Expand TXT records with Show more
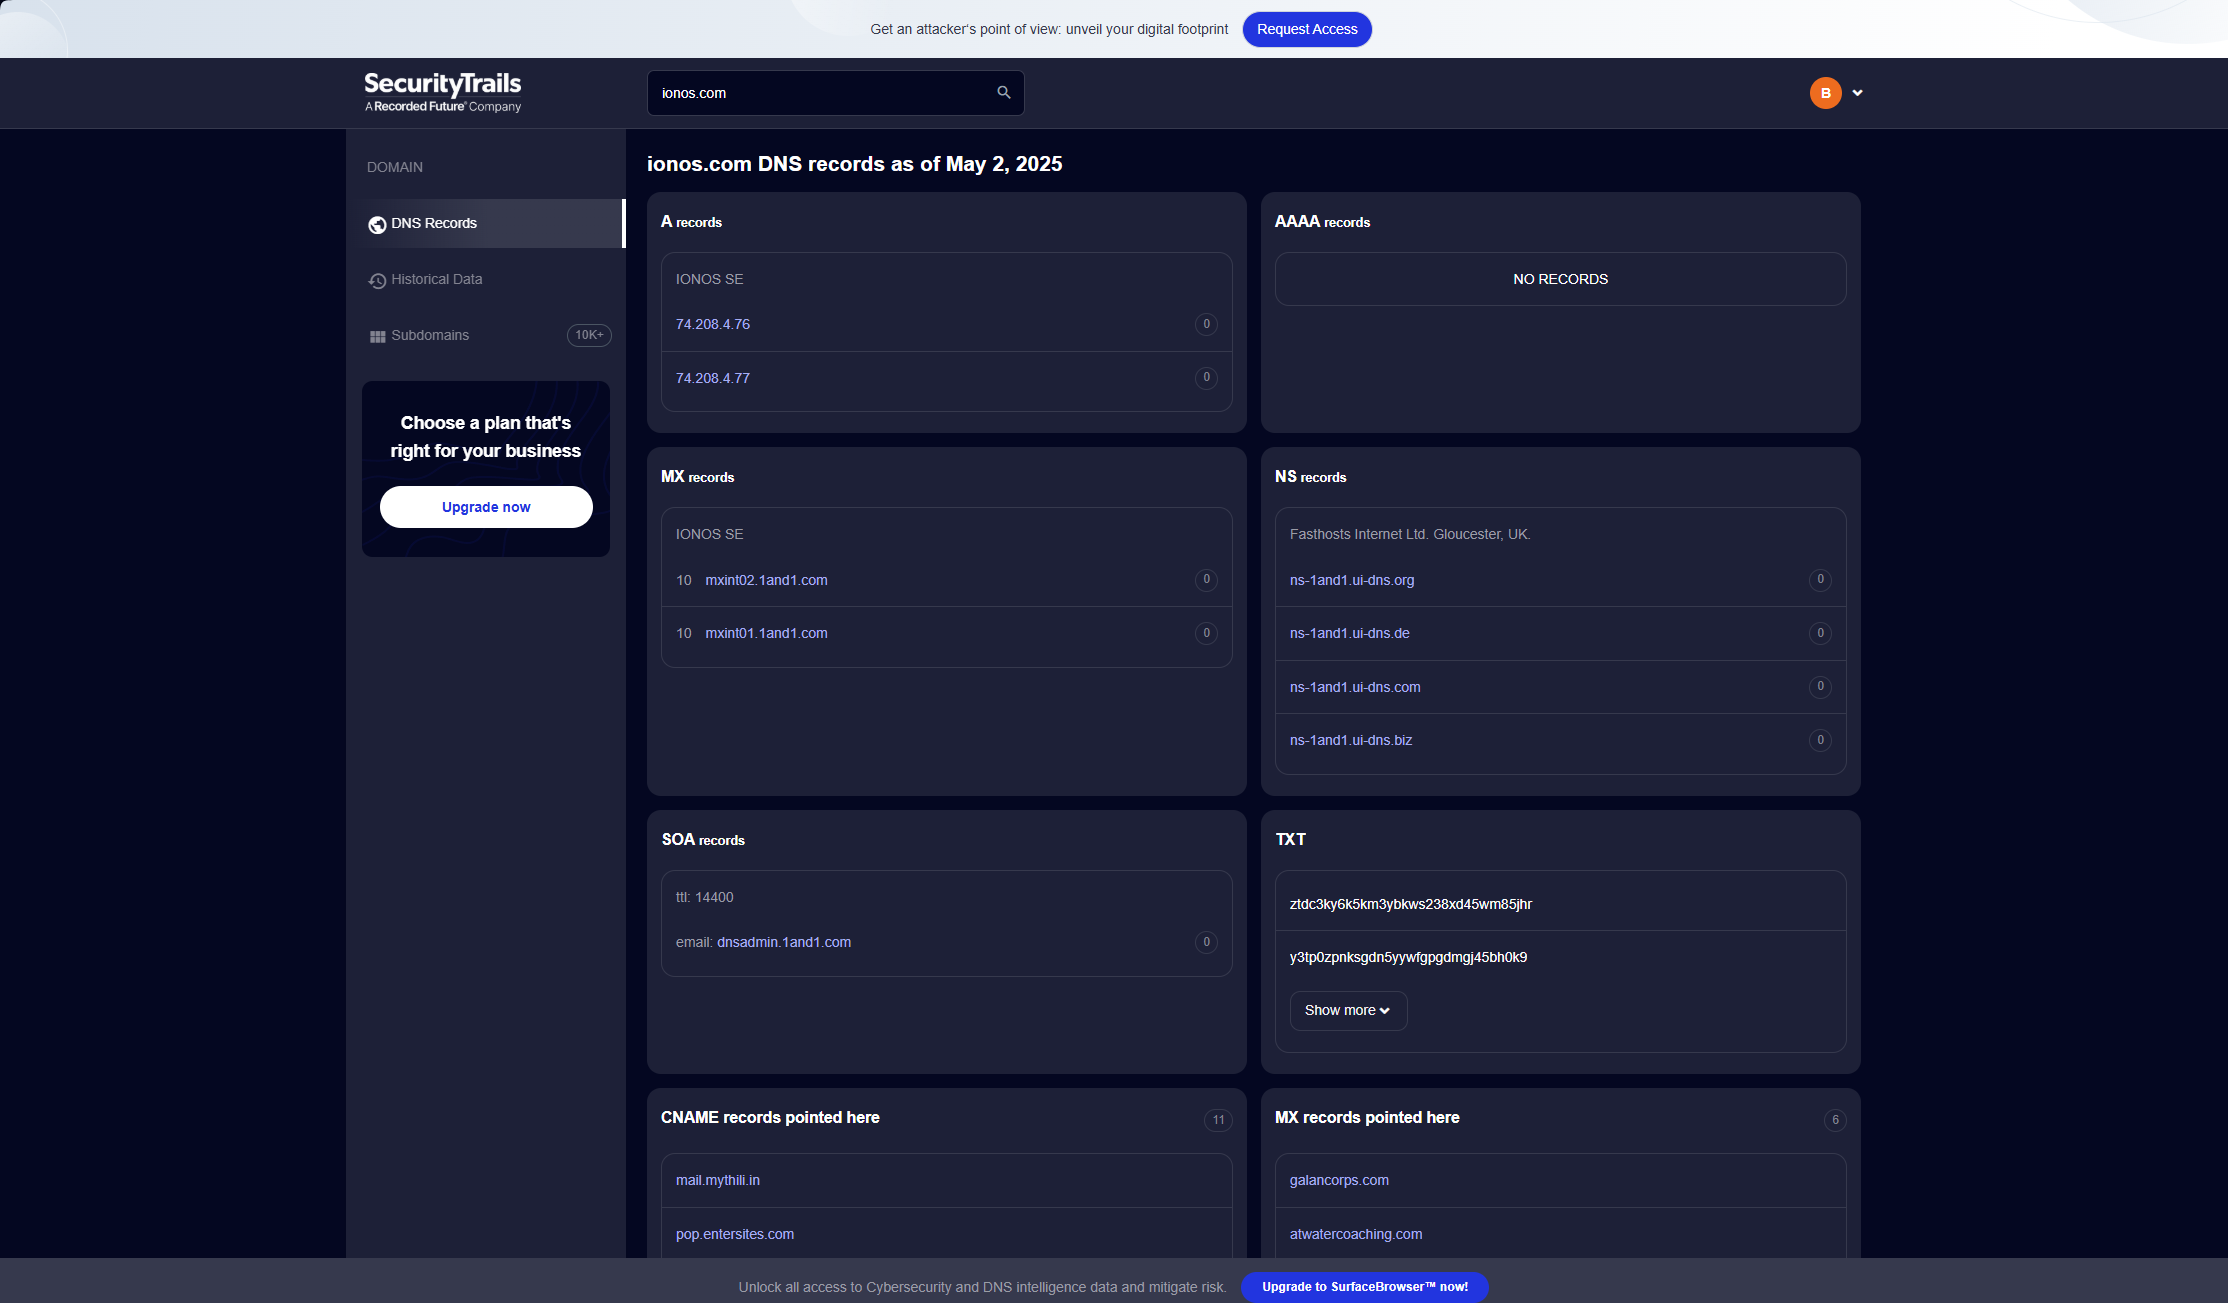The height and width of the screenshot is (1303, 2228). 1348,1011
